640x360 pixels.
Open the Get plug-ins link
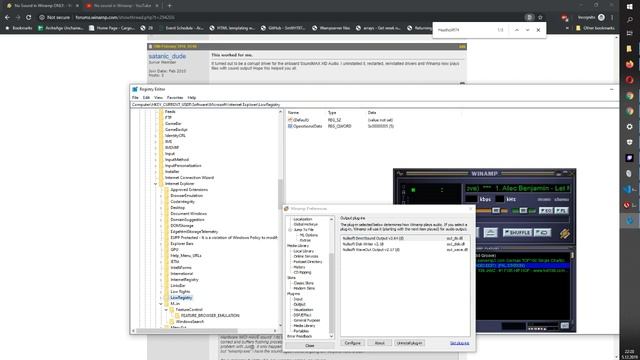459,343
